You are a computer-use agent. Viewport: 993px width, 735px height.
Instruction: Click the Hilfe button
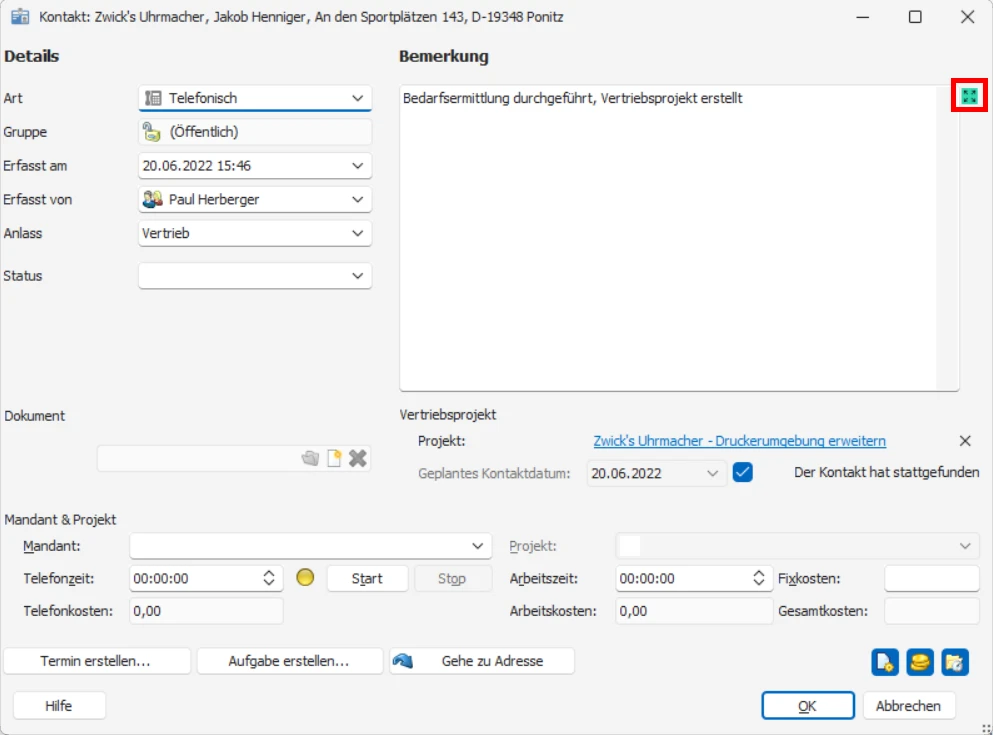click(59, 706)
